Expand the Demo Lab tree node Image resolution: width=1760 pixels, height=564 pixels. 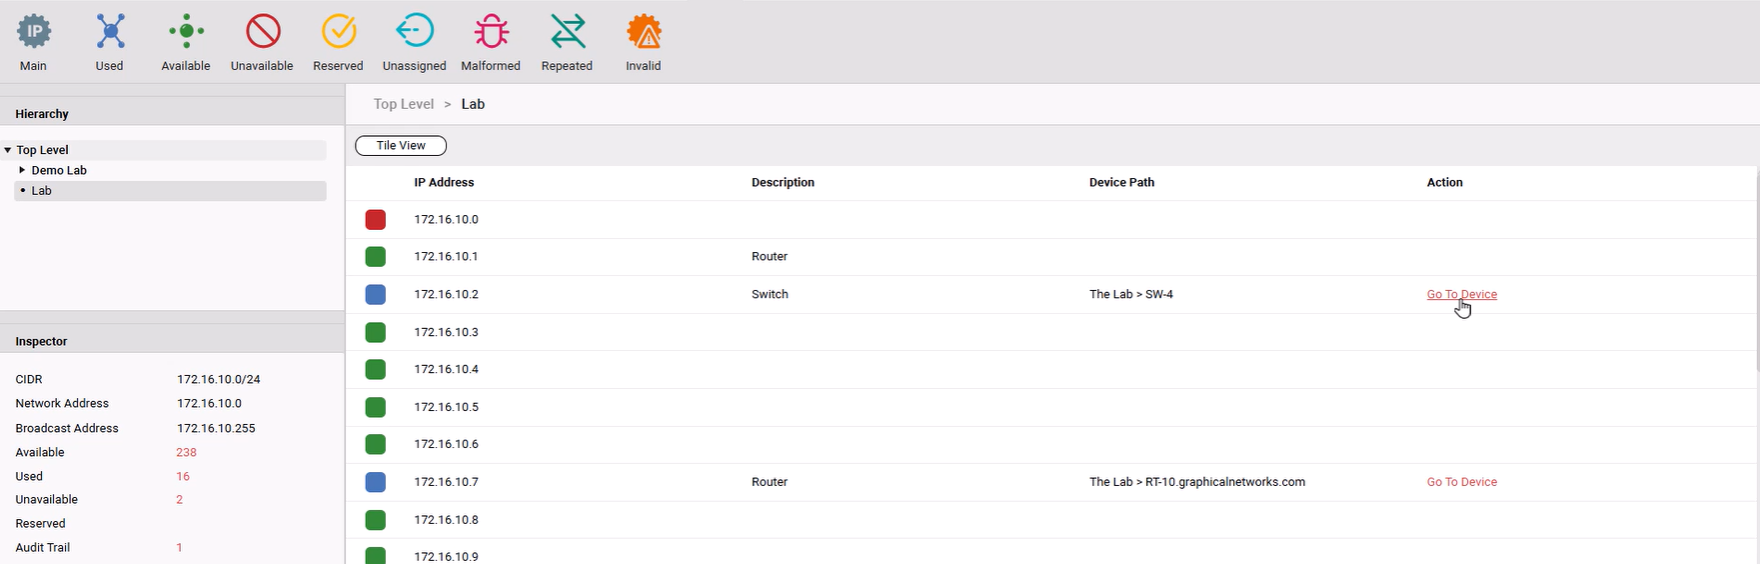click(x=22, y=170)
